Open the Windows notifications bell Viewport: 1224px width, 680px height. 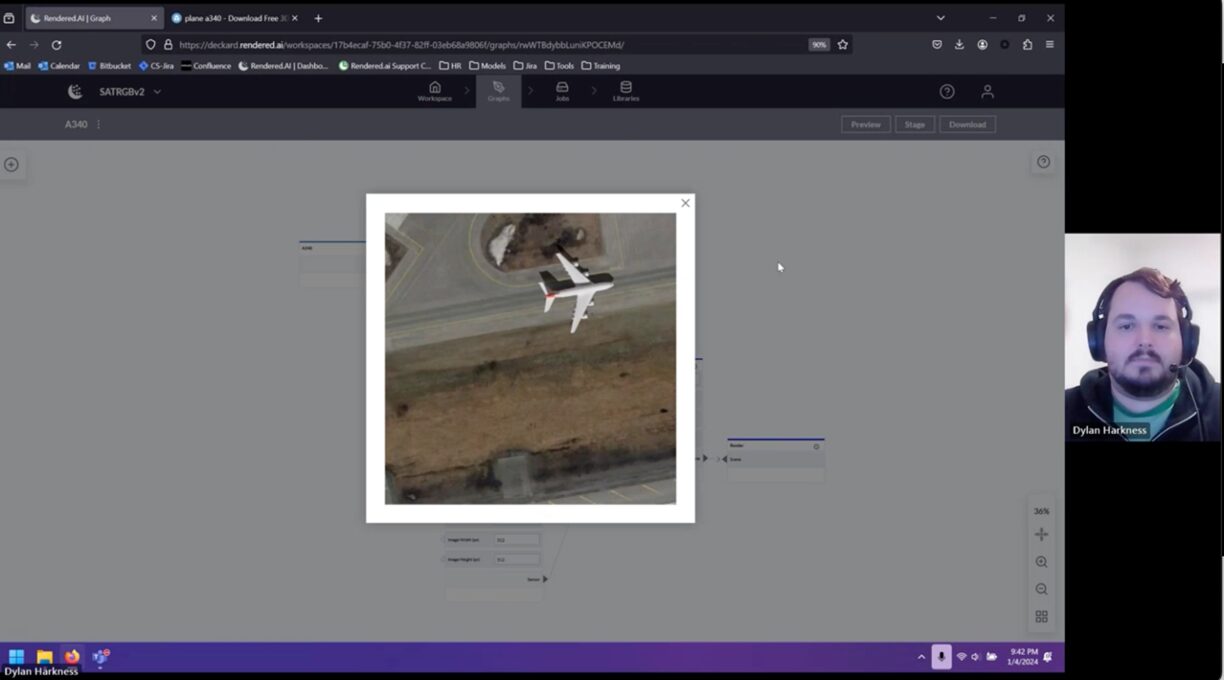pos(1048,657)
